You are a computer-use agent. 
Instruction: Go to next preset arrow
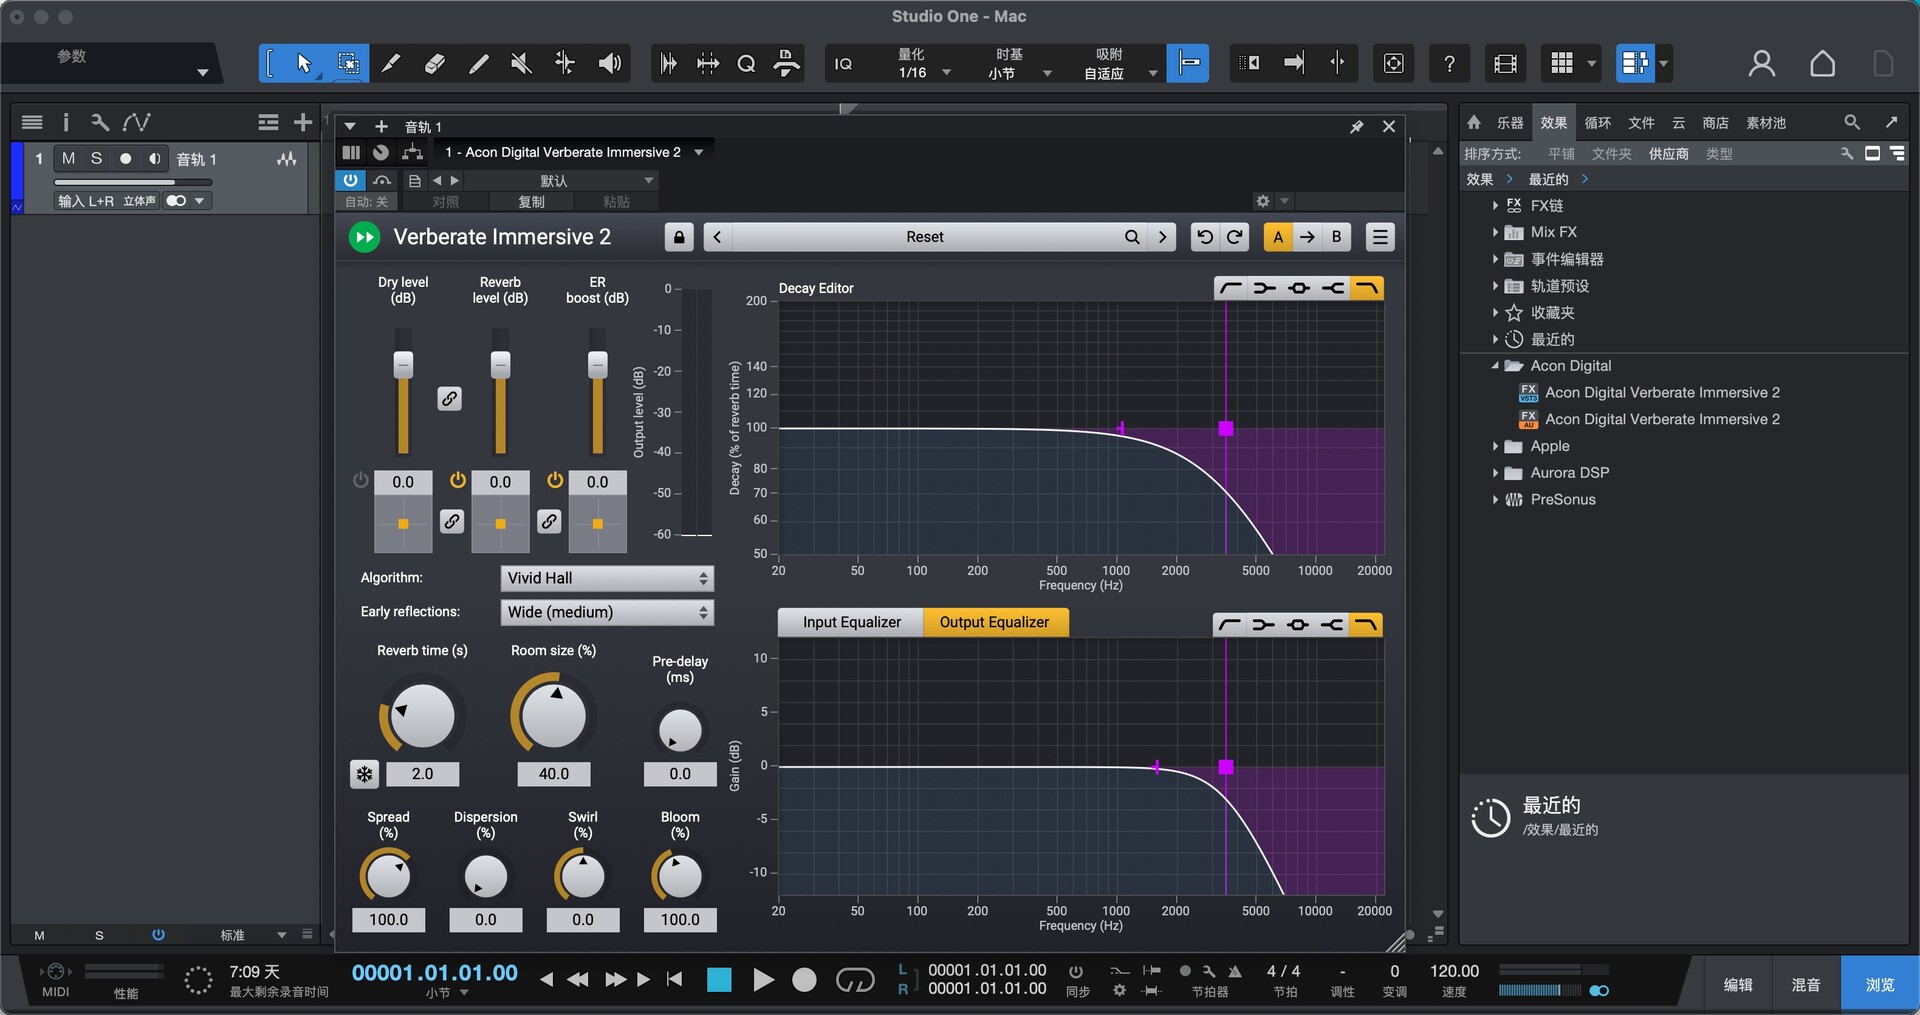click(x=1162, y=237)
